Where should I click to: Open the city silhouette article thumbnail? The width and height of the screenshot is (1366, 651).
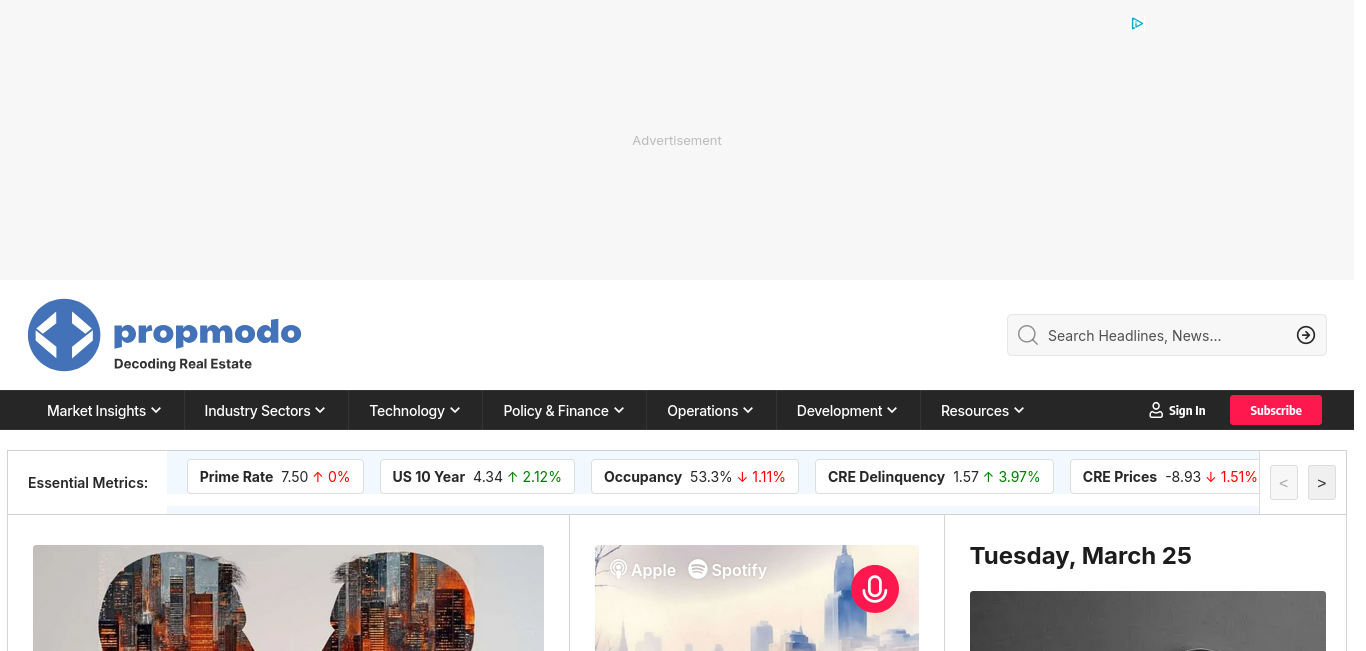point(288,598)
